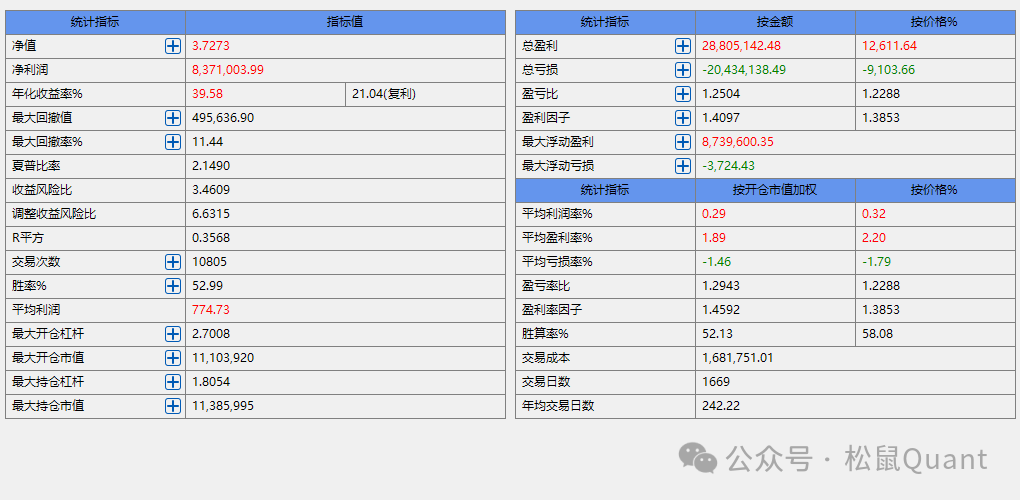Select the 净利润 value 8,371,003.99
Image resolution: width=1020 pixels, height=500 pixels.
point(228,70)
